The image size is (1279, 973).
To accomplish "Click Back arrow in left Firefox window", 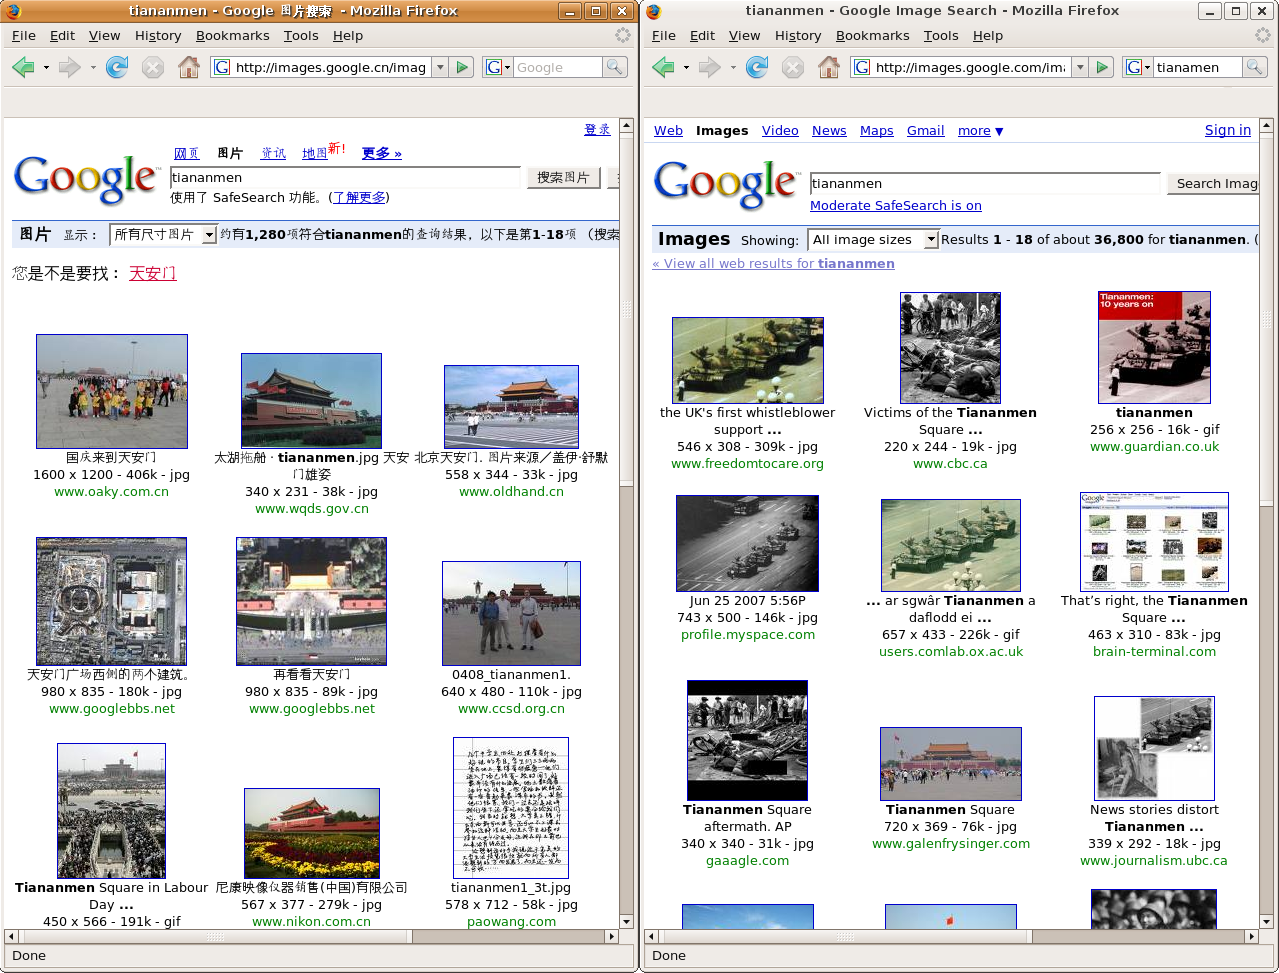I will (x=23, y=68).
